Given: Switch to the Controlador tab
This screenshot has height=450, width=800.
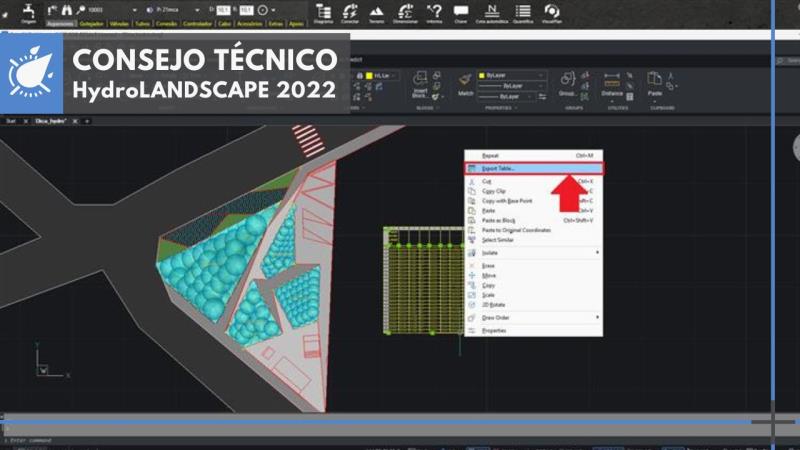Looking at the screenshot, I should click(x=197, y=23).
